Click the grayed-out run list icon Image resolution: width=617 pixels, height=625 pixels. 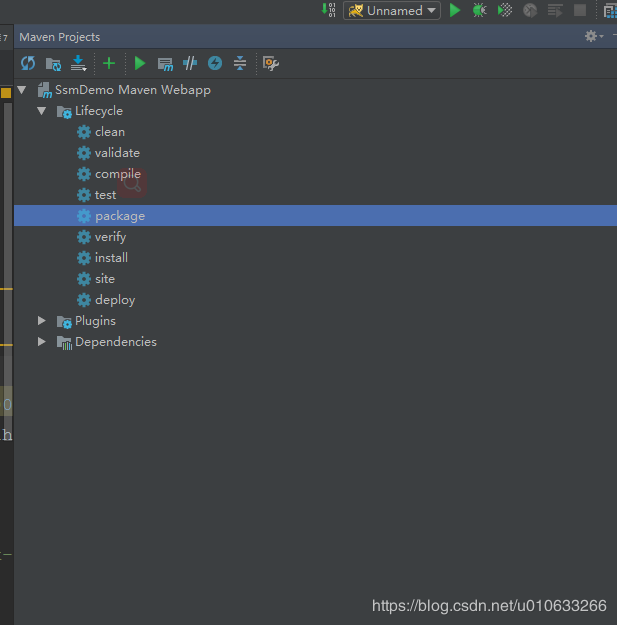coord(555,11)
